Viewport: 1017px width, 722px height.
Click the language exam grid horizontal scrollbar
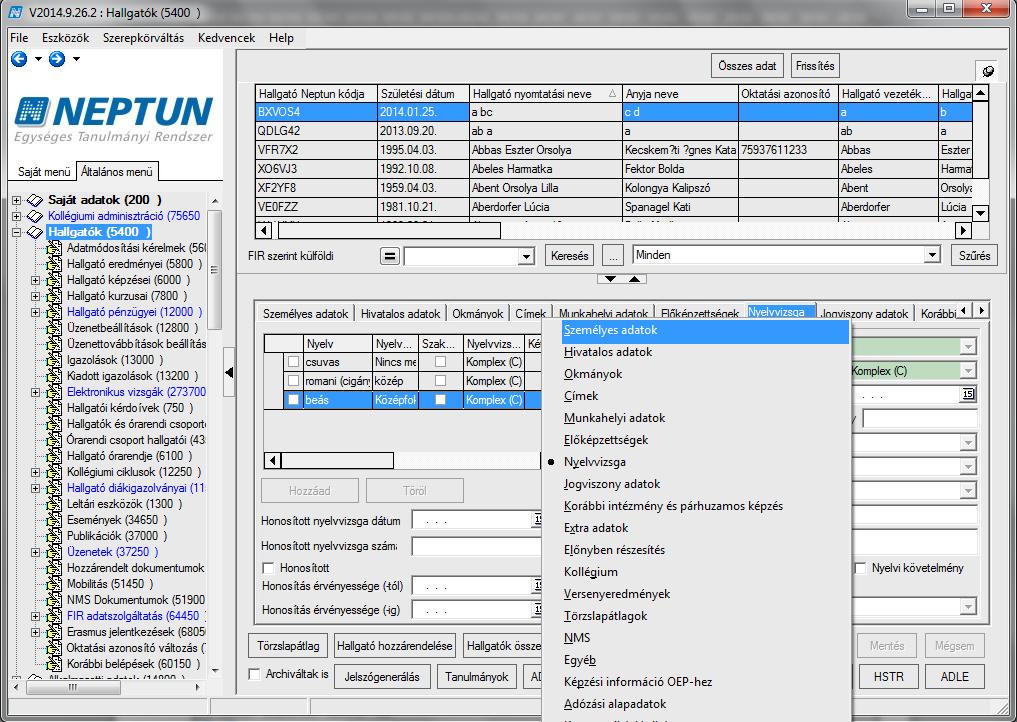tap(337, 461)
